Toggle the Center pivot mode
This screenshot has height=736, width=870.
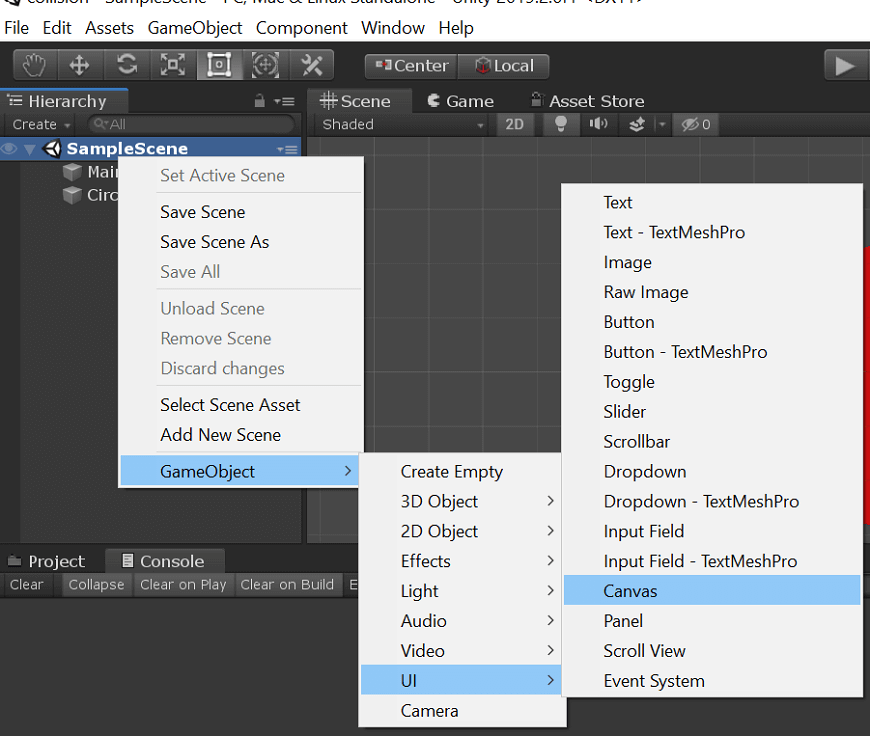[x=409, y=65]
